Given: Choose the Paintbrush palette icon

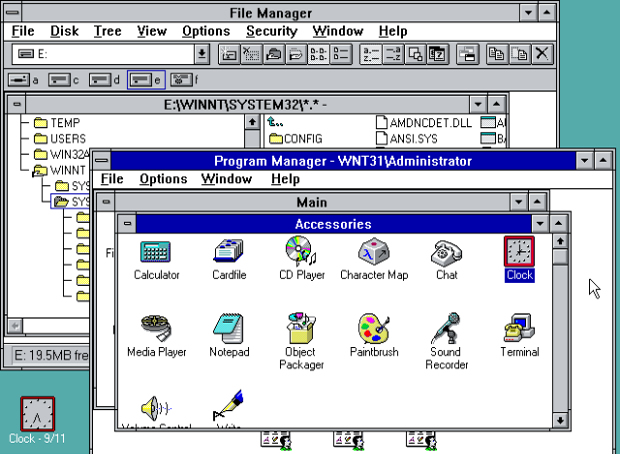Looking at the screenshot, I should 374,328.
